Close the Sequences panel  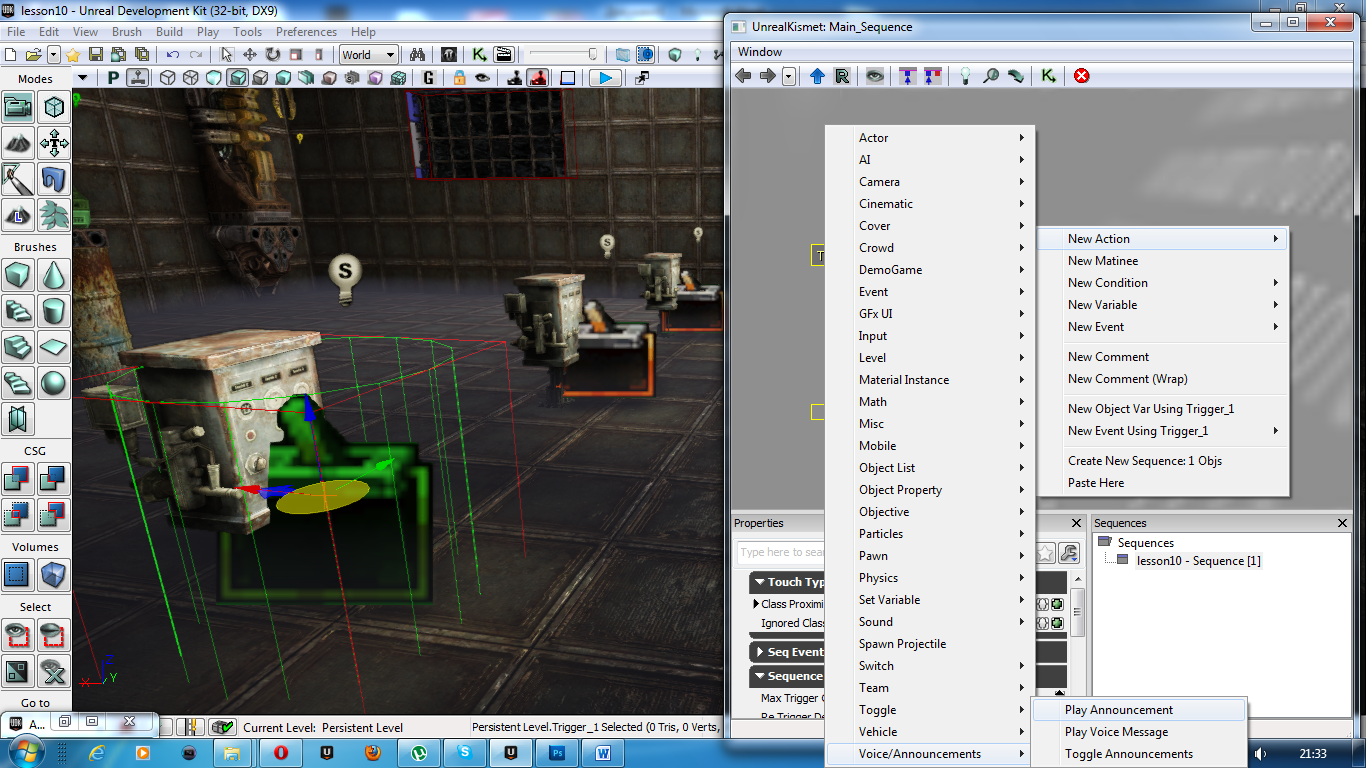tap(1343, 523)
